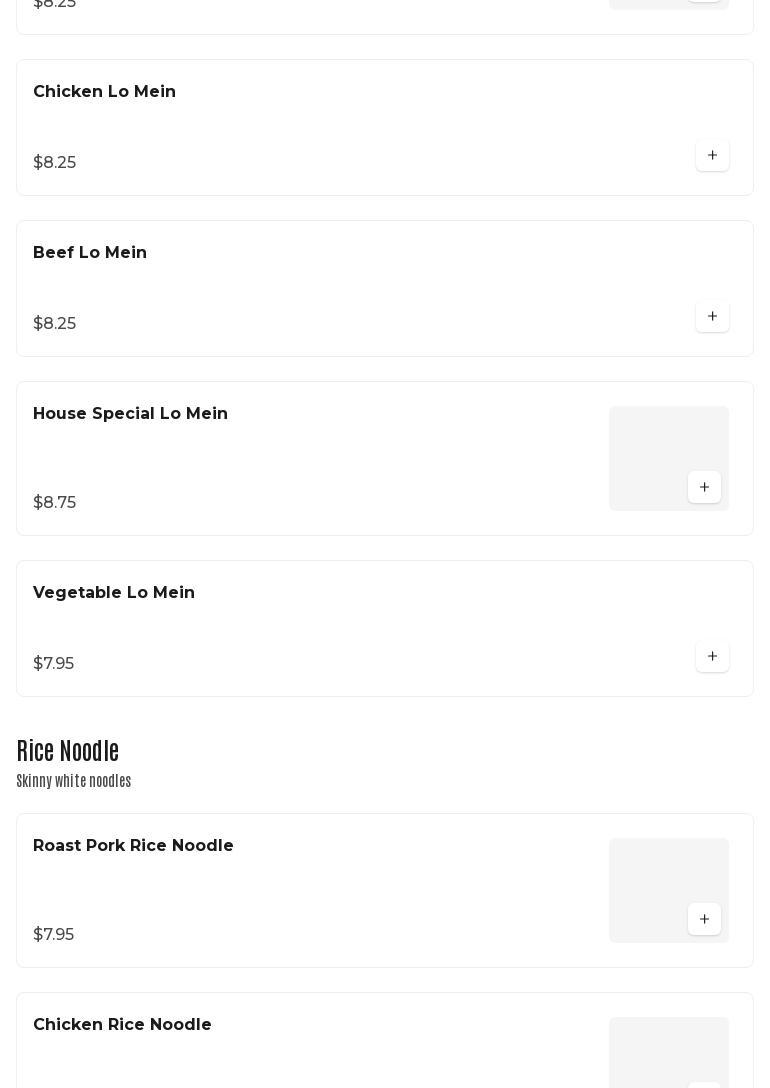Add Vegetable Lo Mein with plus icon
Screen dimensions: 770x1088
[712, 656]
